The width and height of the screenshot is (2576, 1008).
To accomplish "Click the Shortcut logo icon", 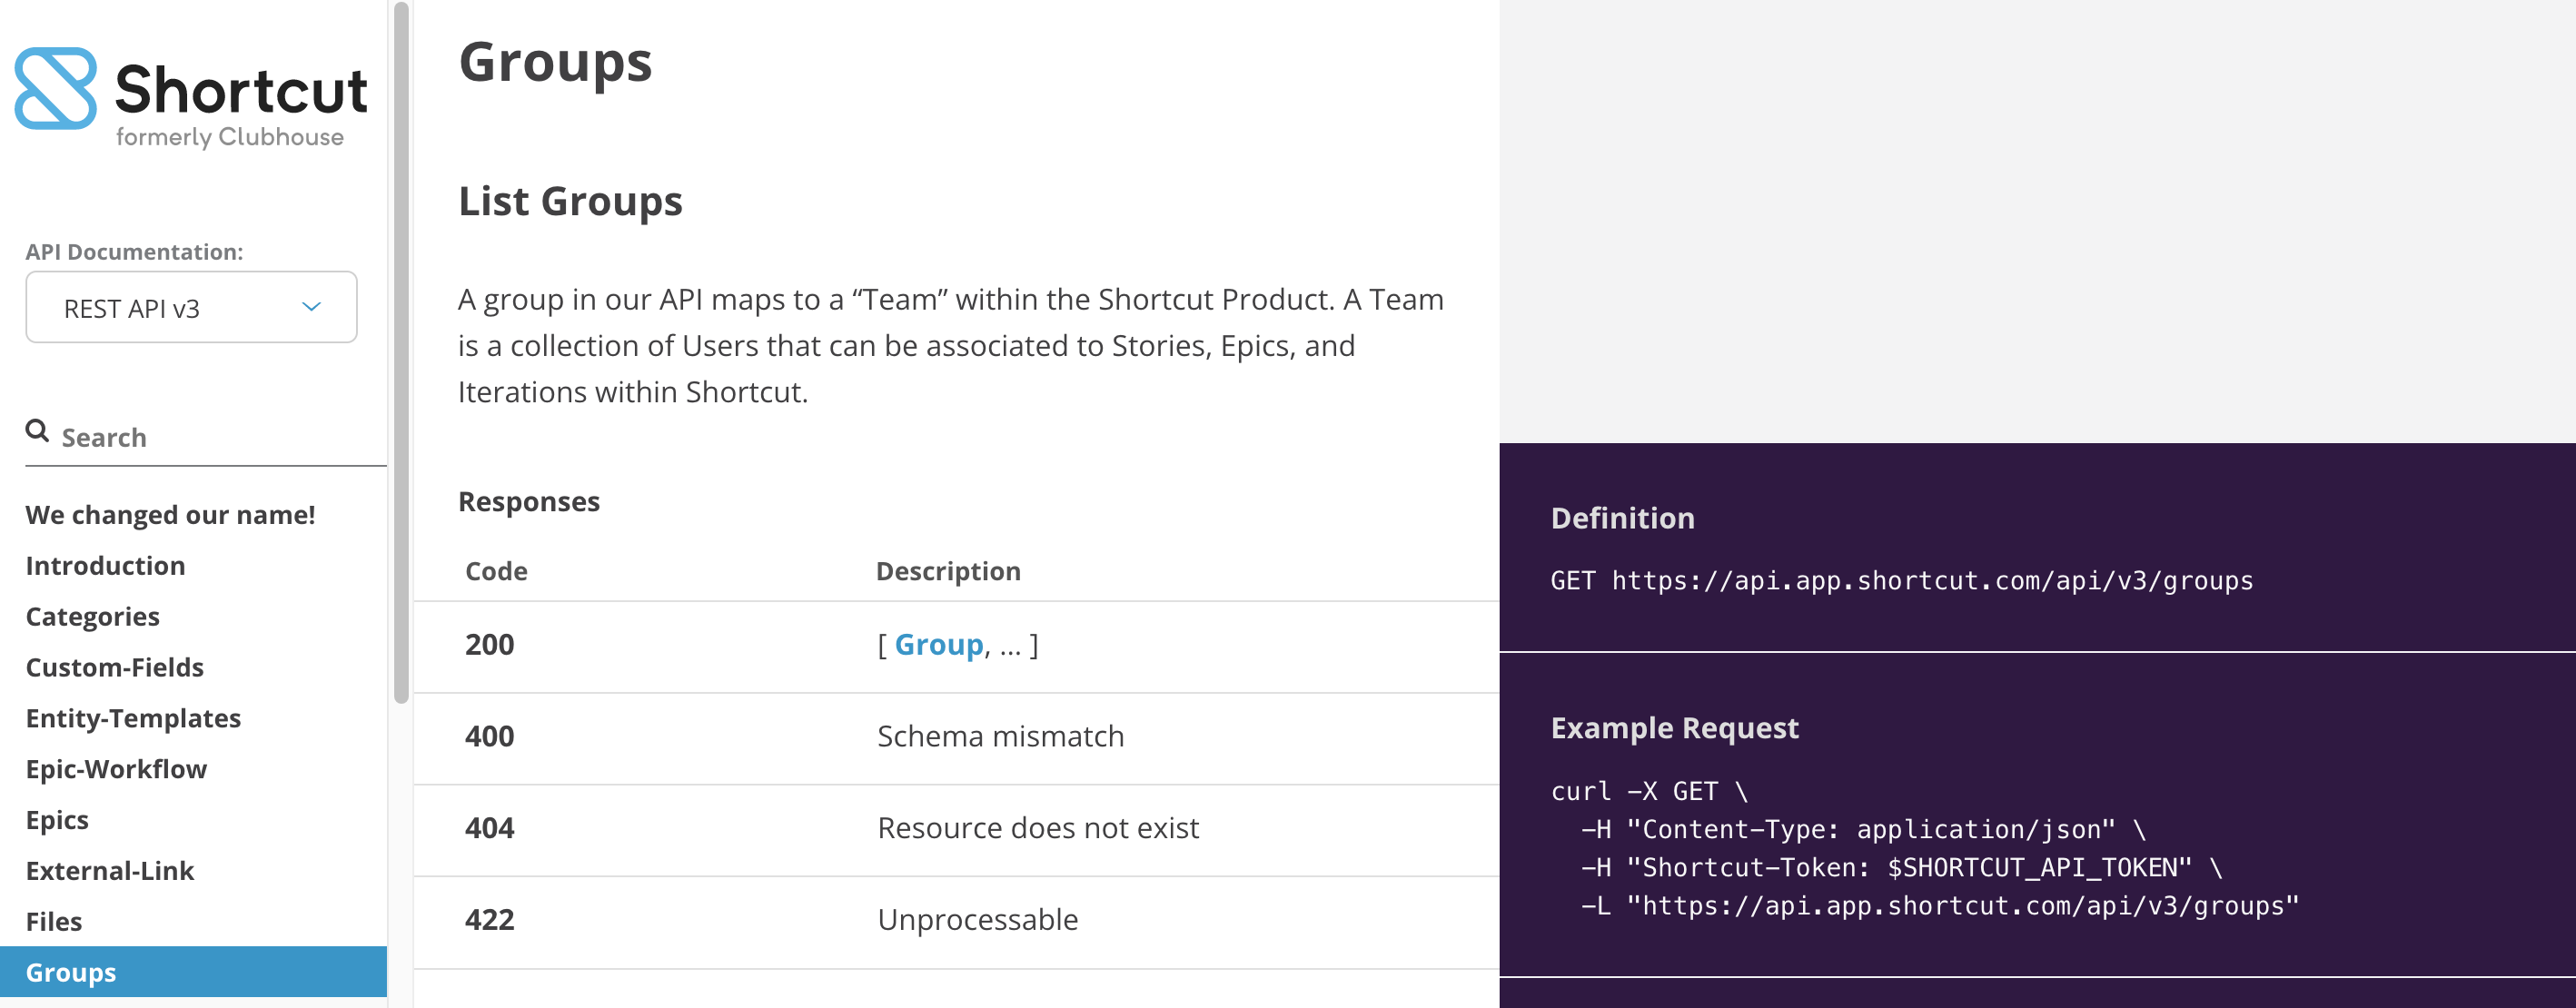I will point(56,89).
